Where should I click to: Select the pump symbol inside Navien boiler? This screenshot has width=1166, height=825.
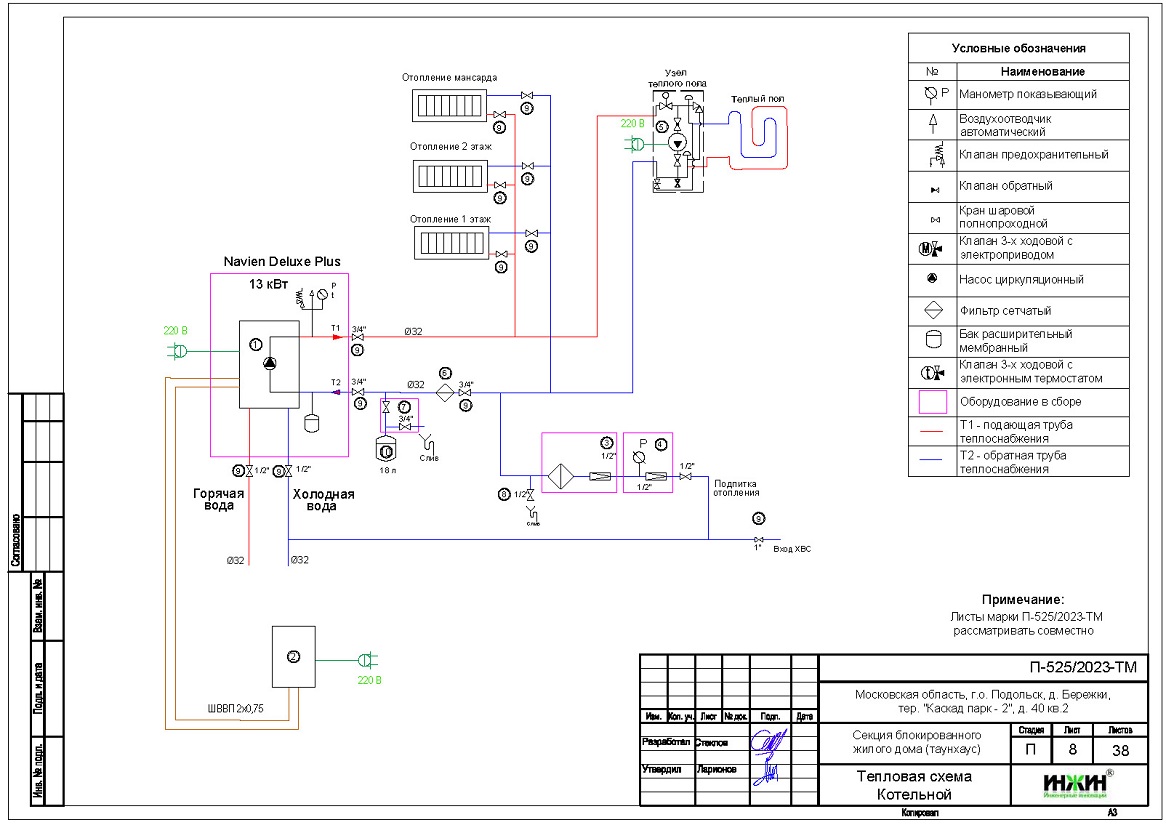tap(270, 364)
